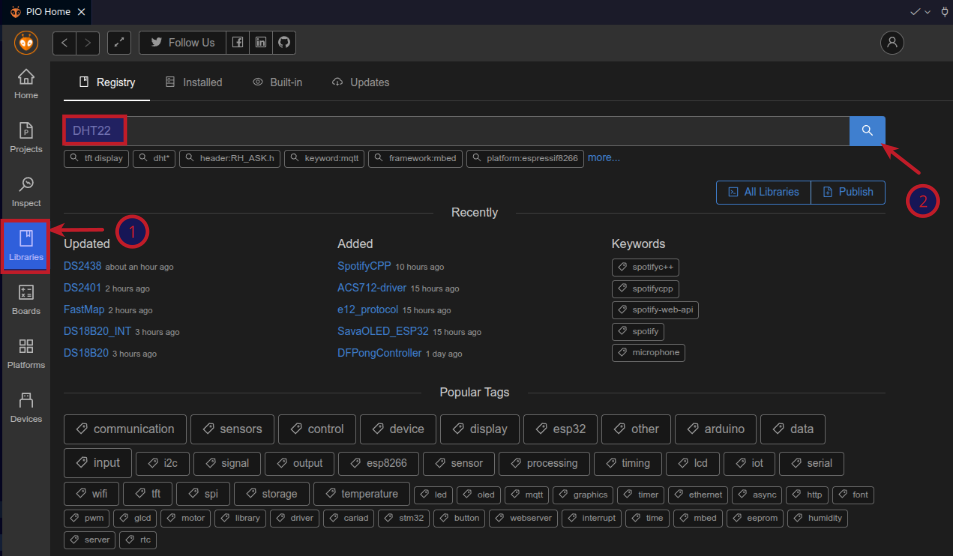This screenshot has height=556, width=953.
Task: Select the 'arduino' popular tag
Action: 715,429
